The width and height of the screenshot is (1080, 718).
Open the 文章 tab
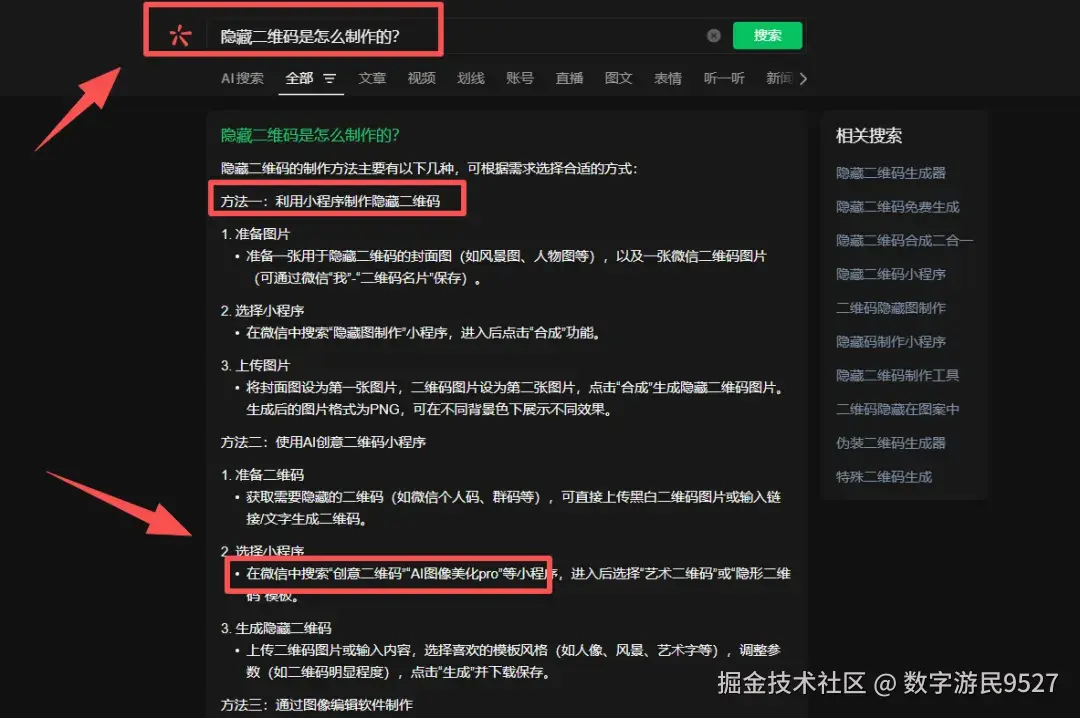point(371,77)
